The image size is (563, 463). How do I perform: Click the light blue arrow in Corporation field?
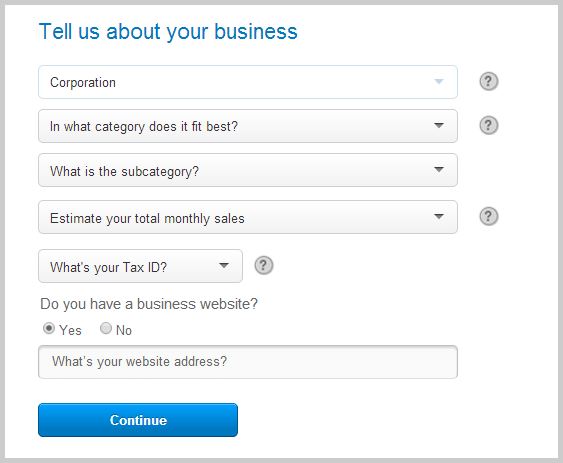[439, 82]
